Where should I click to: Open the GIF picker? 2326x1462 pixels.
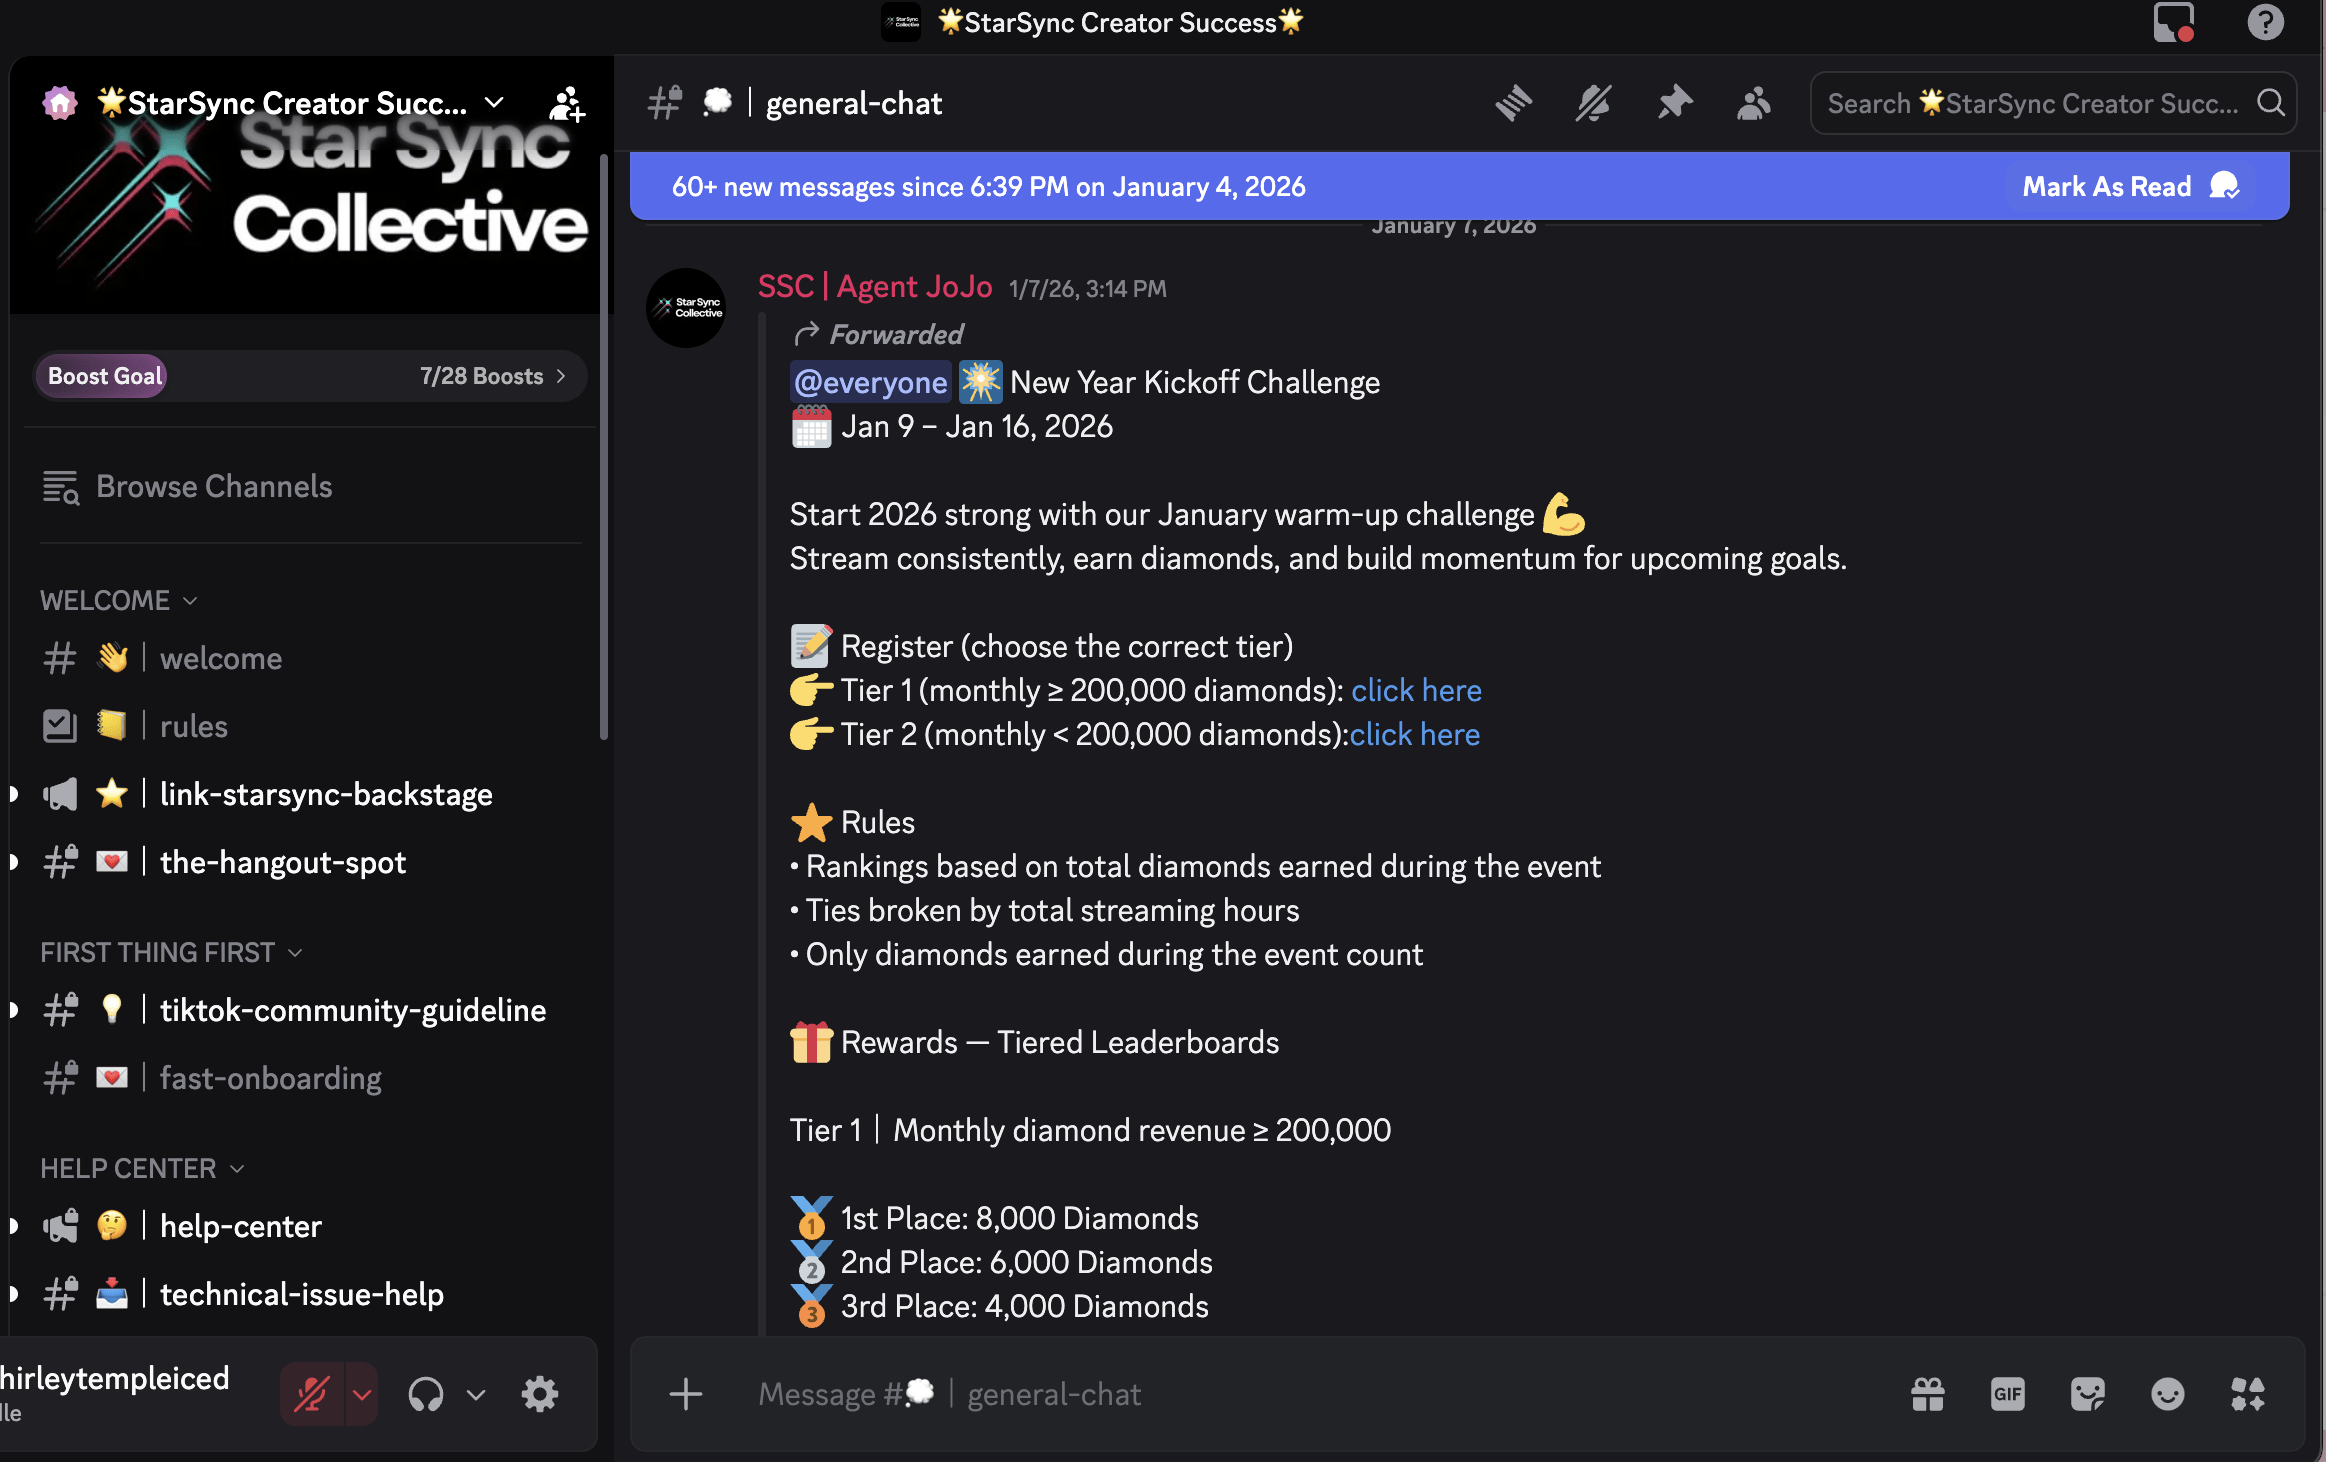coord(2007,1394)
